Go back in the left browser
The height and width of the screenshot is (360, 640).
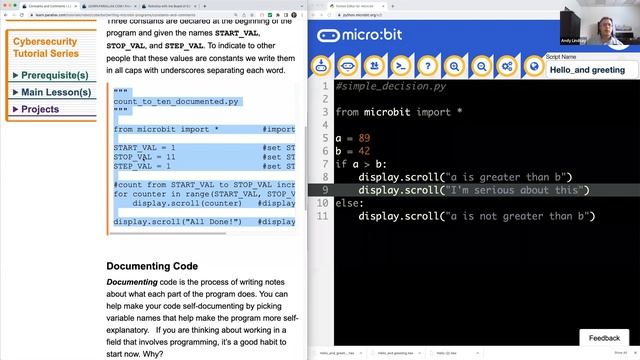(x=6, y=15)
